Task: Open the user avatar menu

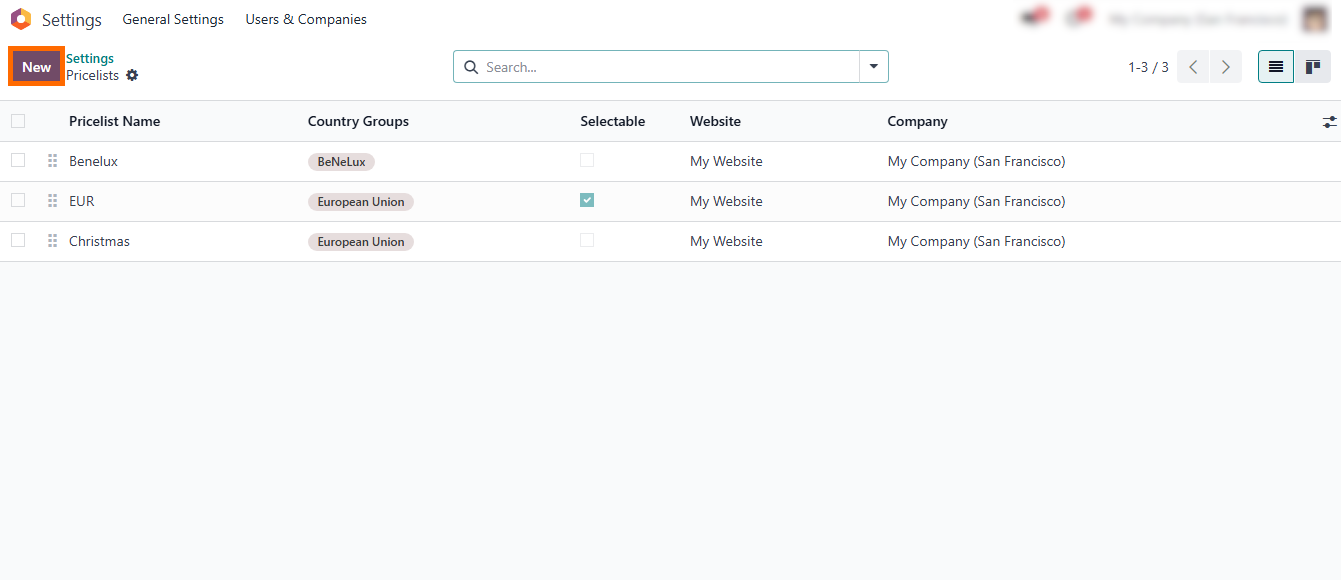Action: pos(1314,19)
